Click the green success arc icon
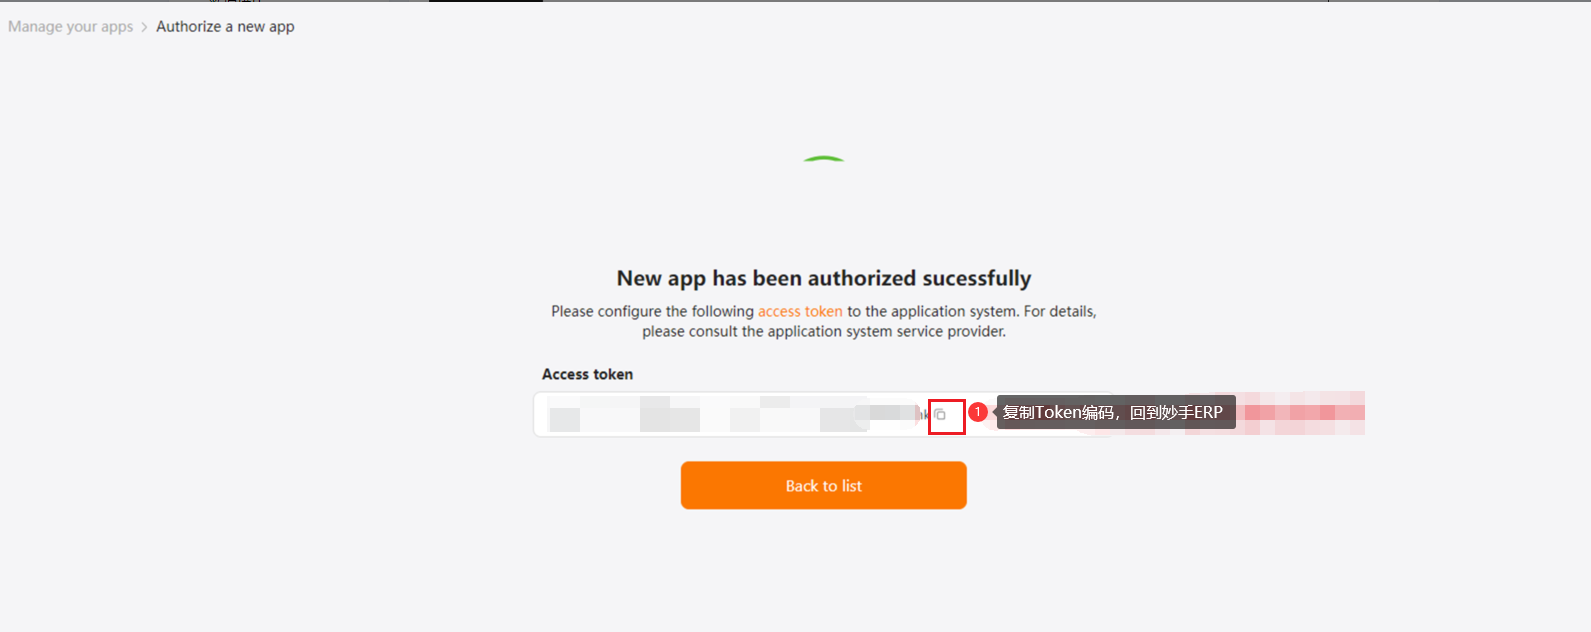 [x=824, y=159]
